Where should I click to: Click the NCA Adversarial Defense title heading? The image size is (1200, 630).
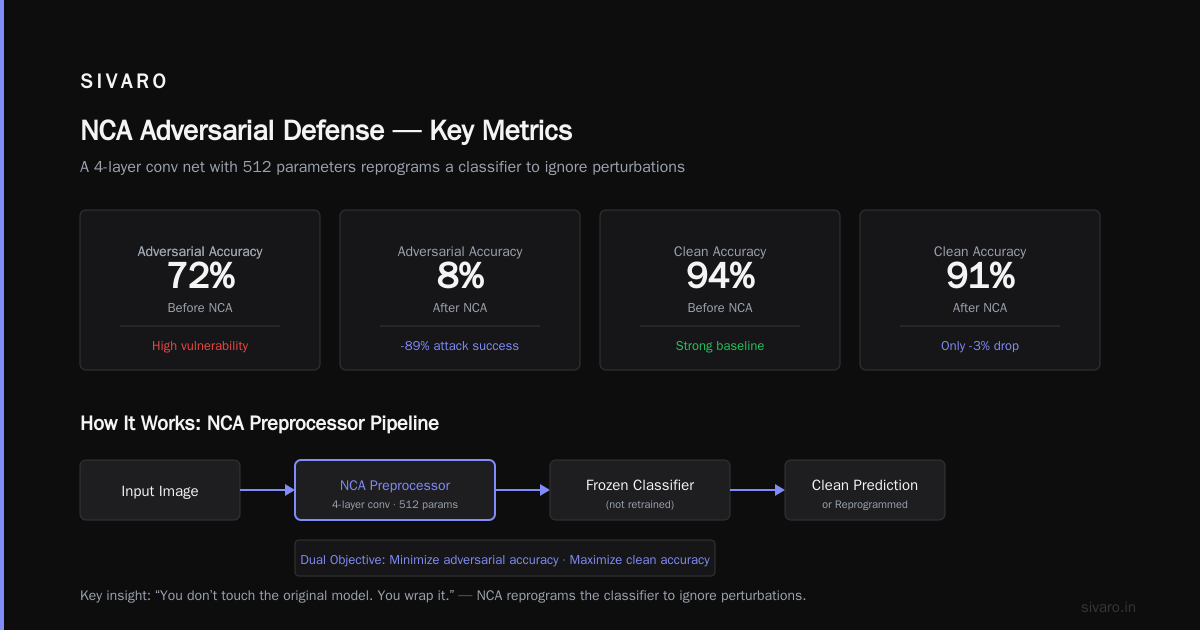click(x=326, y=131)
